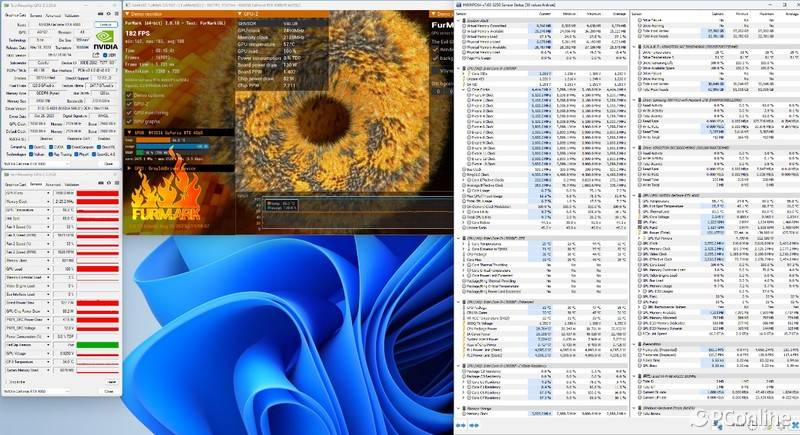Collapse the Core Clocks tree node in HWiNFO
The image size is (800, 435).
[463, 89]
